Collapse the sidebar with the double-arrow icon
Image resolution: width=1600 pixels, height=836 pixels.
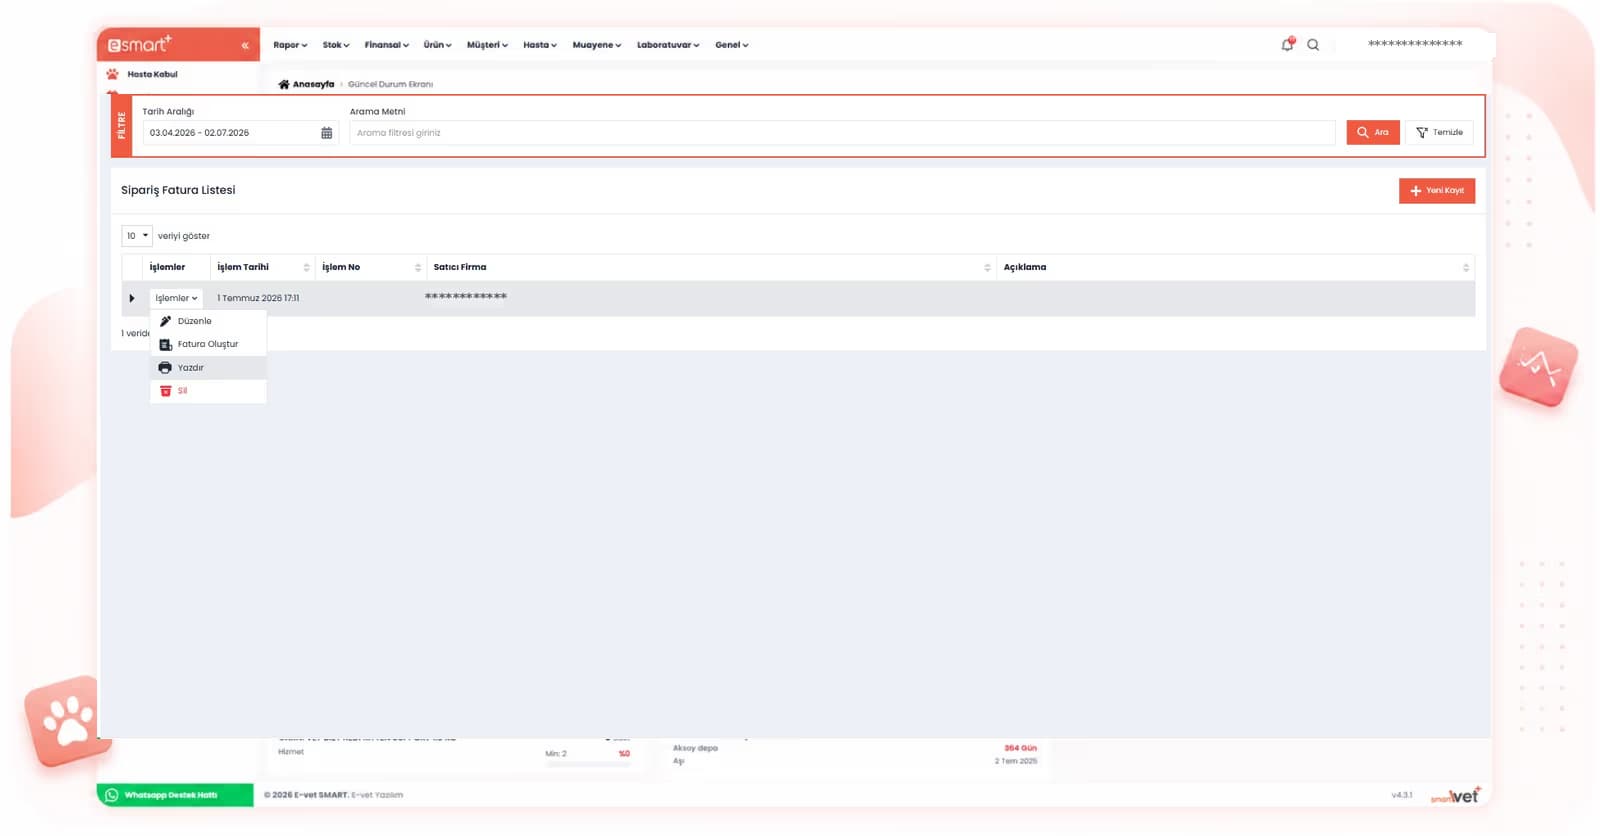tap(245, 45)
